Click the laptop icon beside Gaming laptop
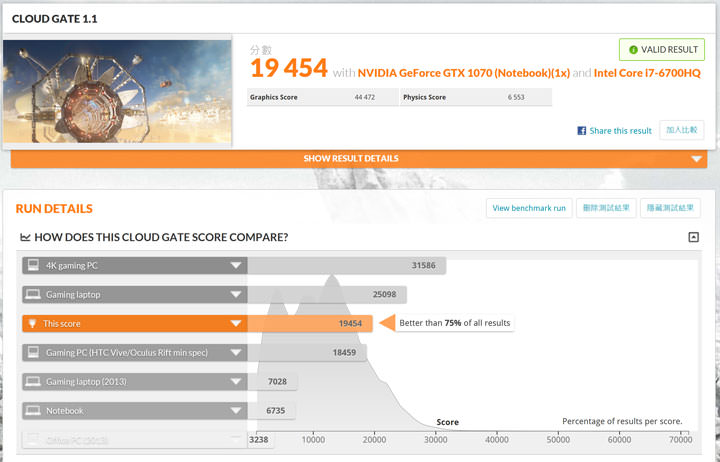The width and height of the screenshot is (720, 462). (x=33, y=295)
